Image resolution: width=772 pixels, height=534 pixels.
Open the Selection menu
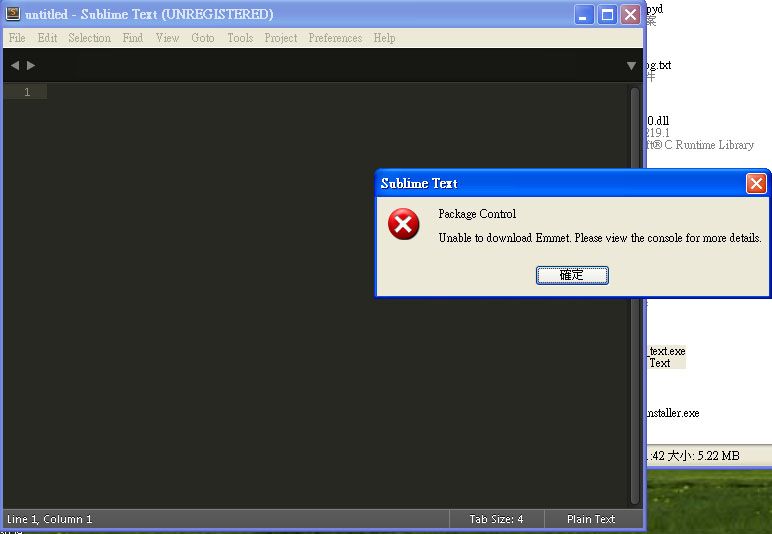pyautogui.click(x=89, y=38)
